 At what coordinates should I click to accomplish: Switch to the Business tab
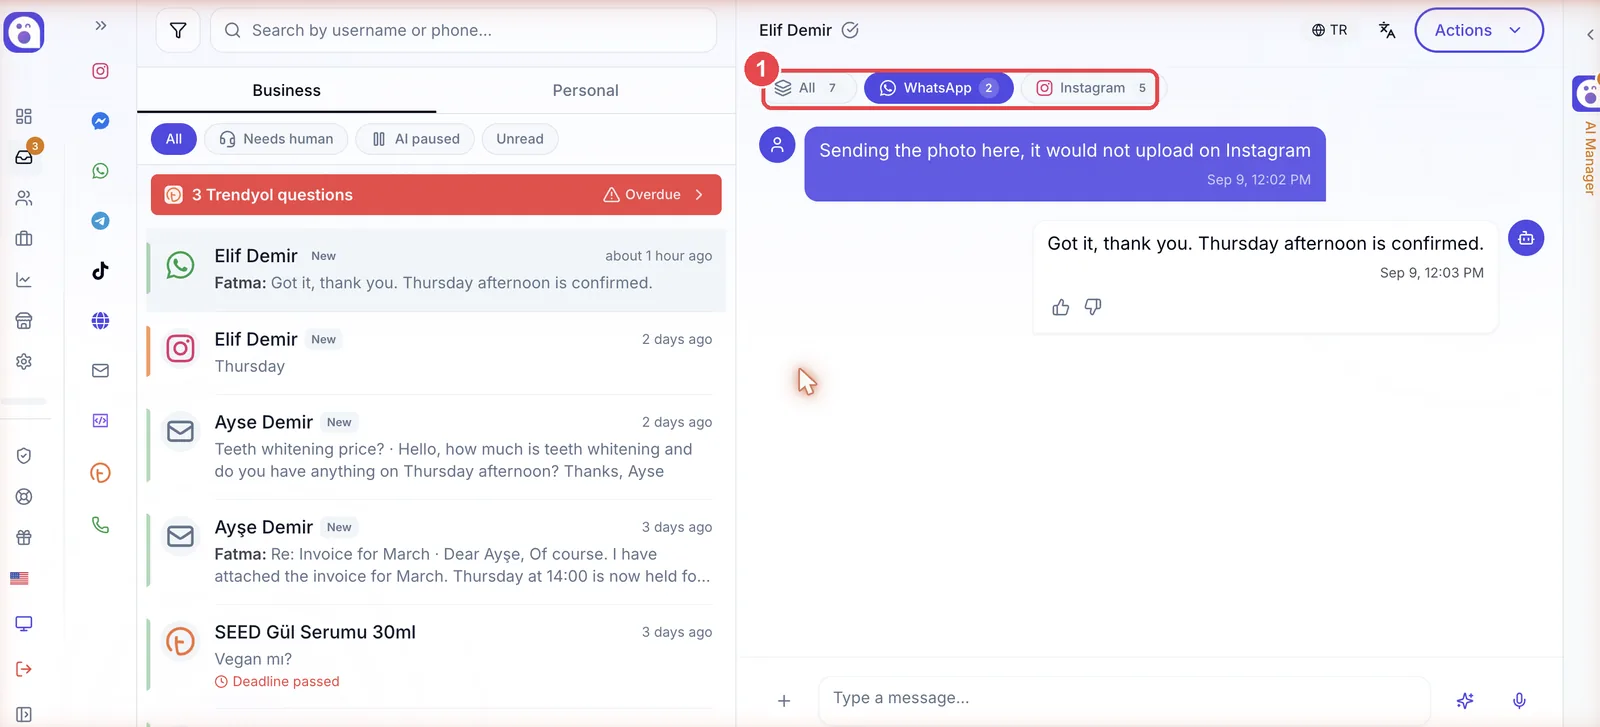click(286, 90)
